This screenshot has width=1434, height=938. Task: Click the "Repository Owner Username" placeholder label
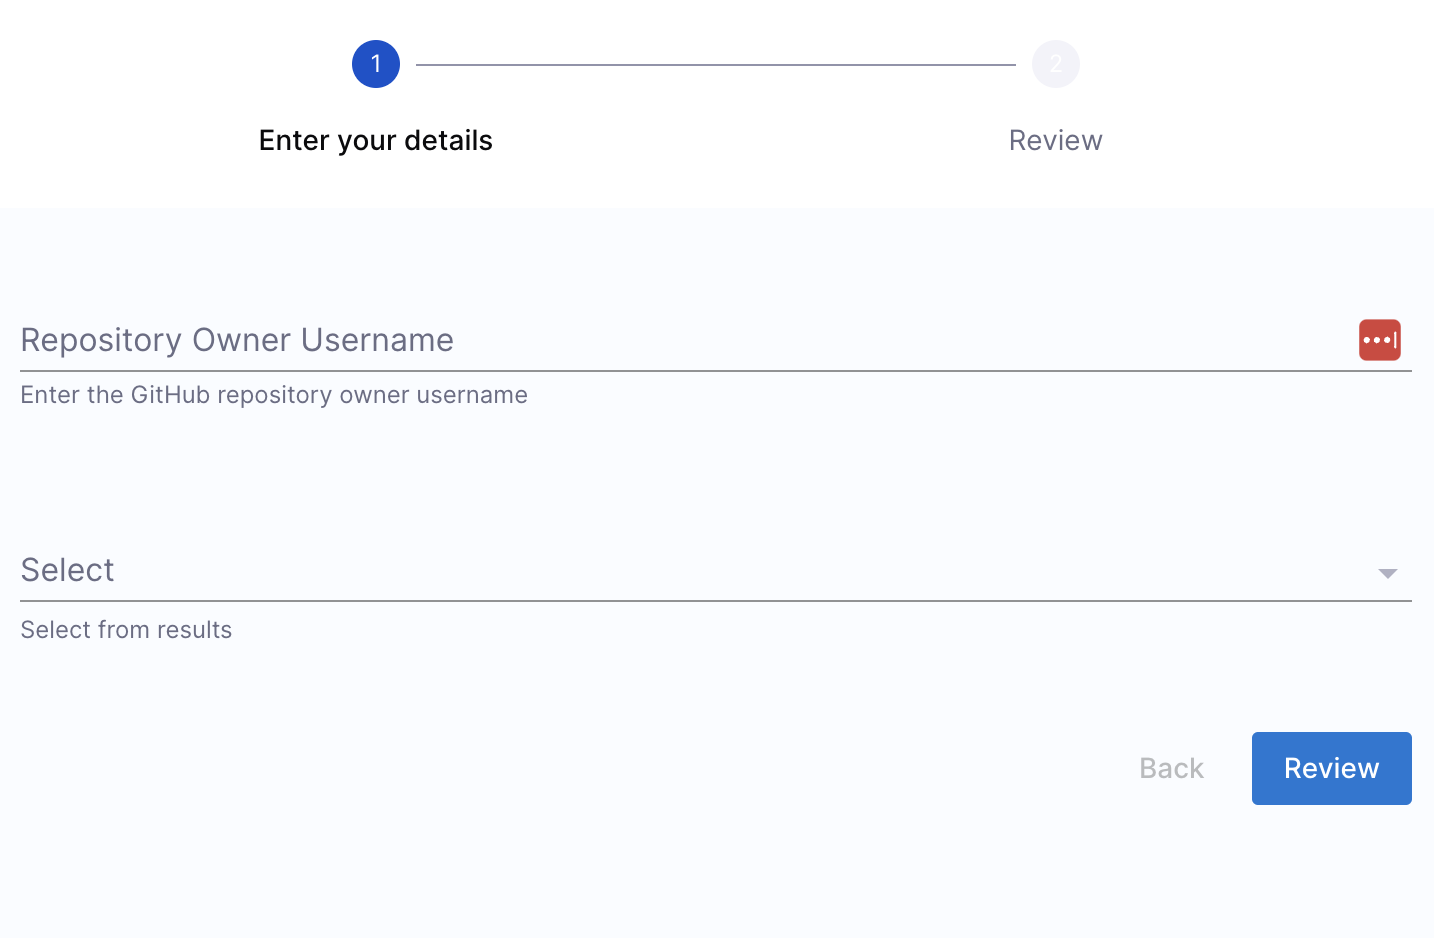[237, 340]
